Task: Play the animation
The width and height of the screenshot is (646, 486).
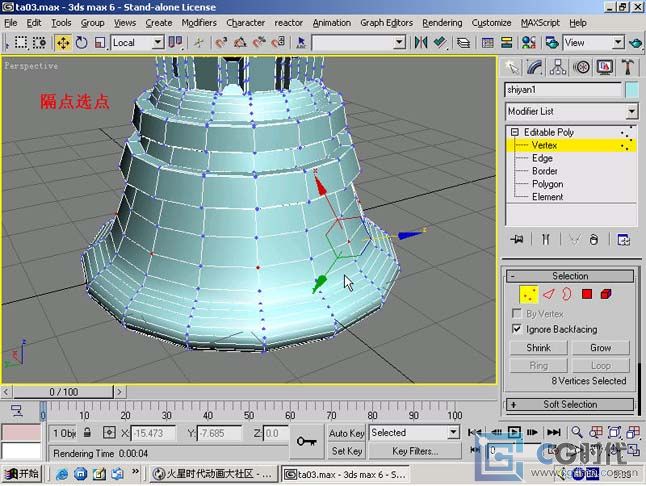Action: [x=514, y=432]
